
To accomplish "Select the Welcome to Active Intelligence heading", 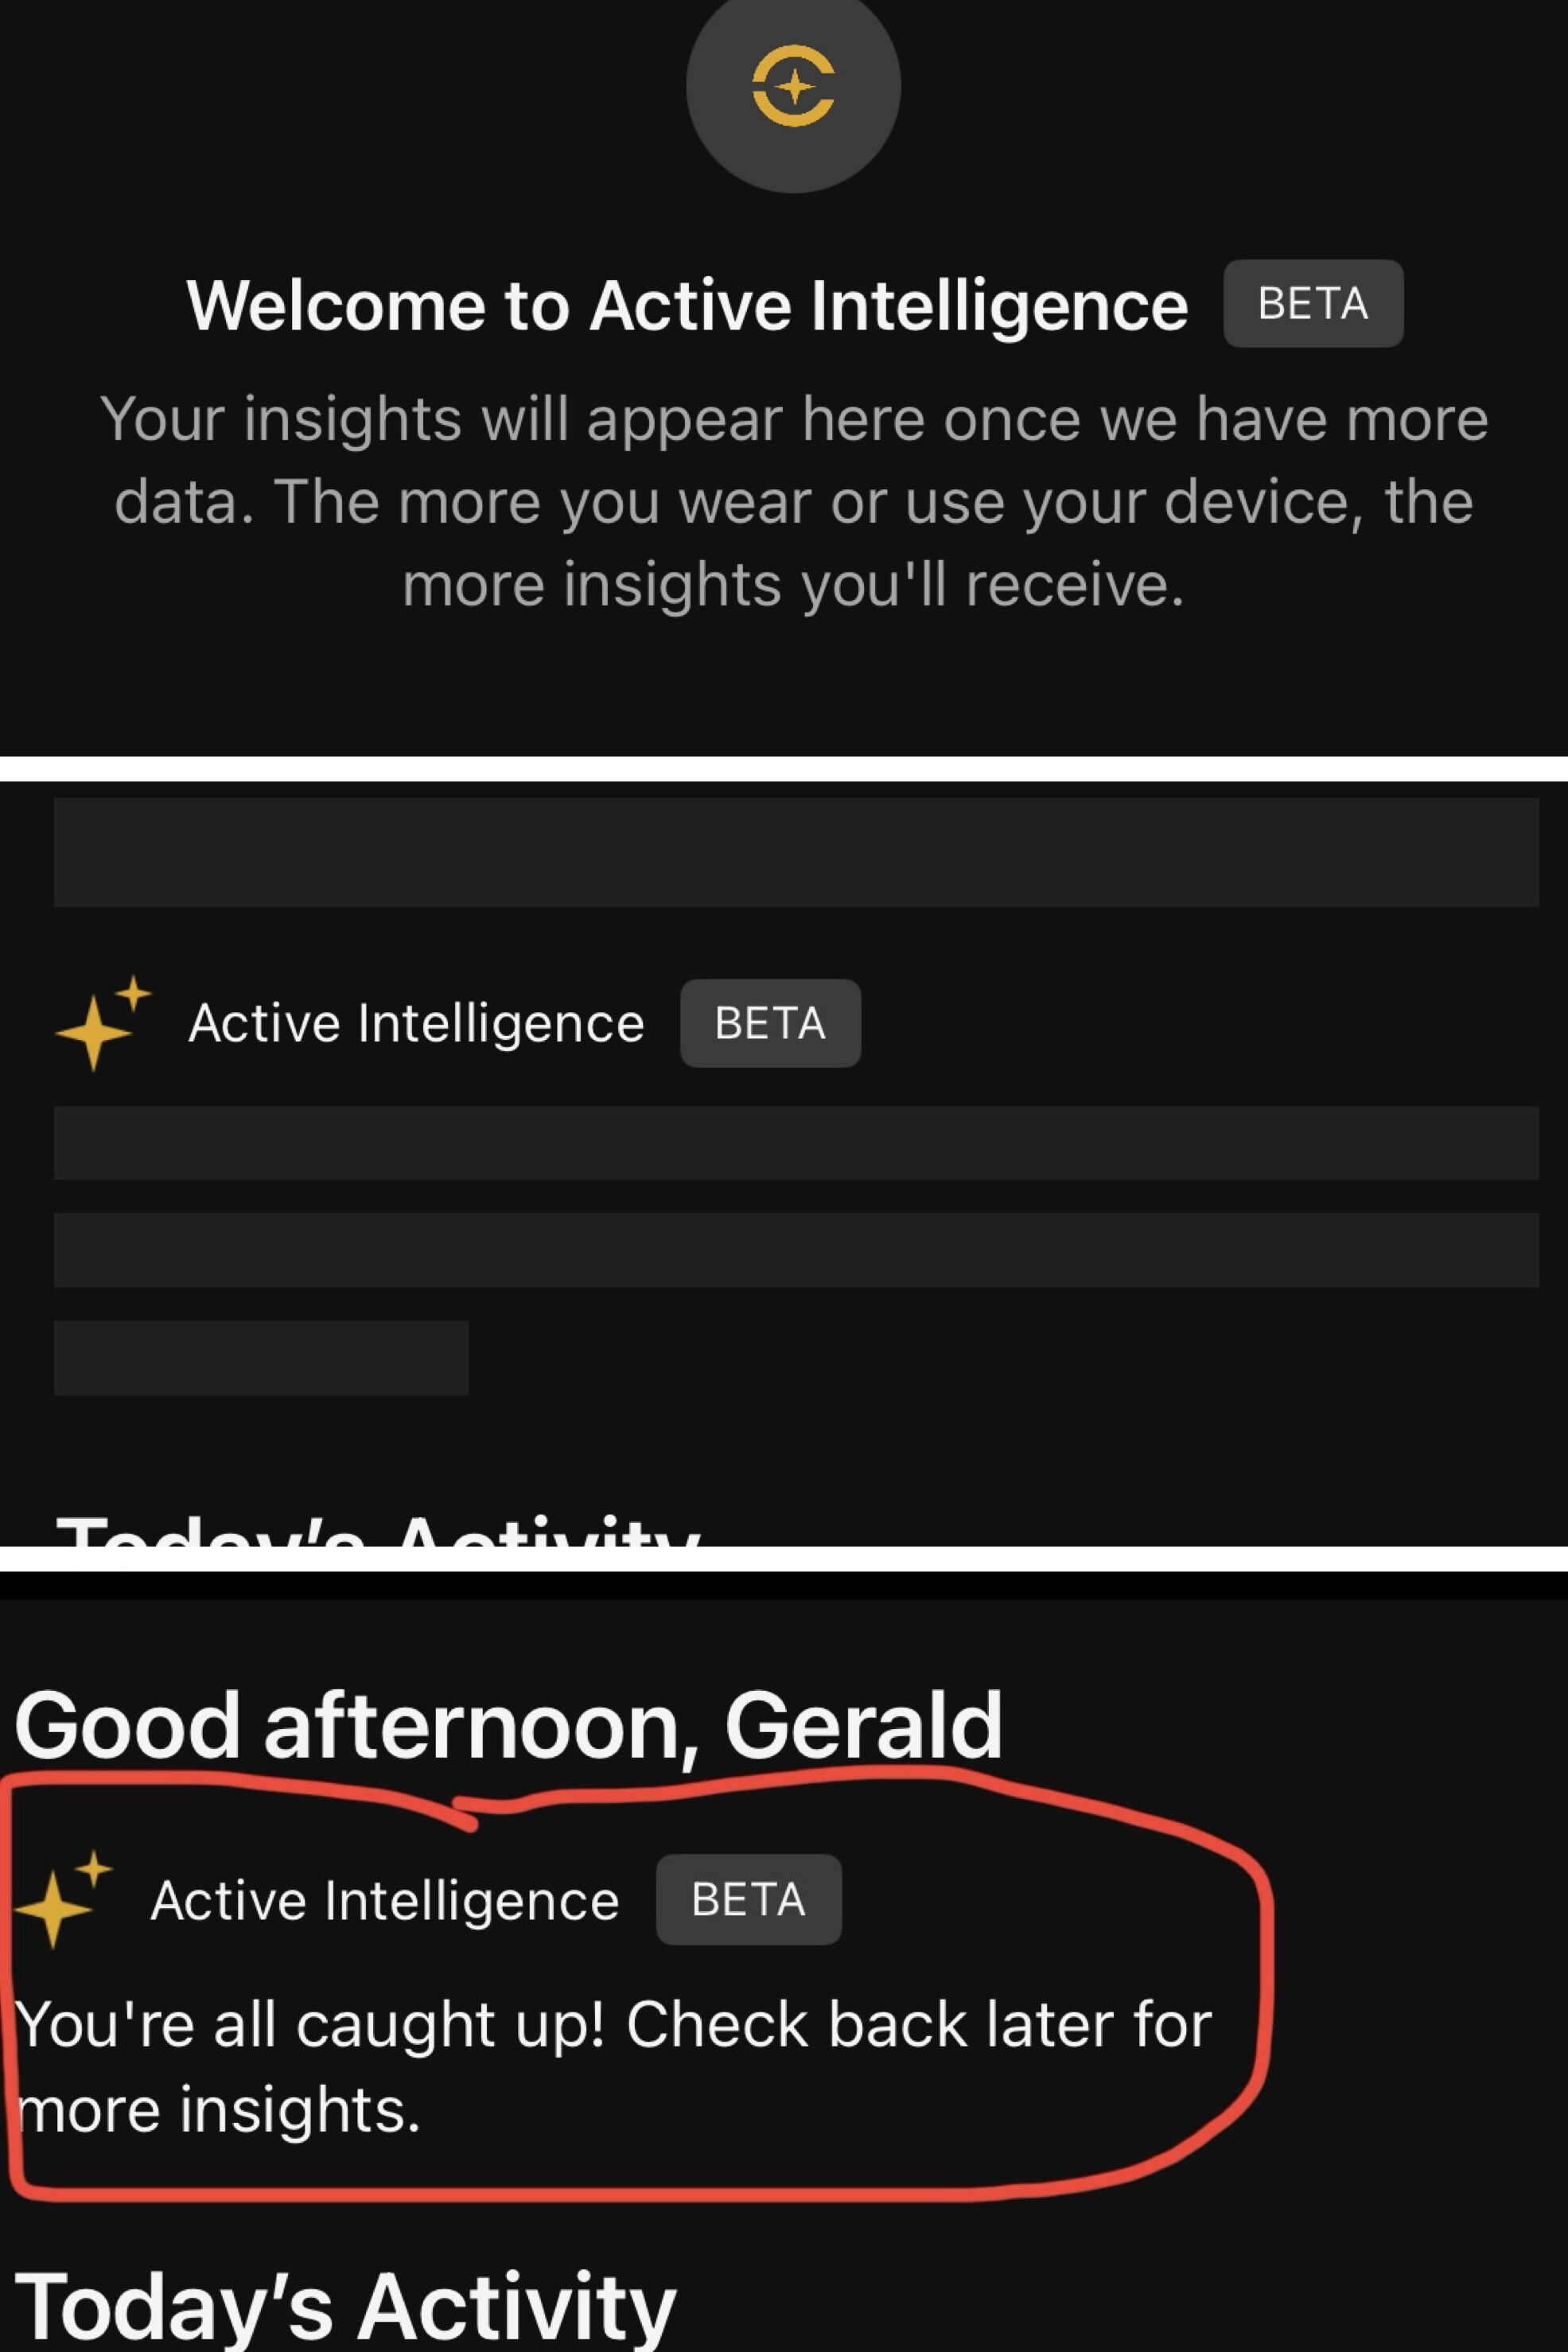I will pyautogui.click(x=687, y=305).
